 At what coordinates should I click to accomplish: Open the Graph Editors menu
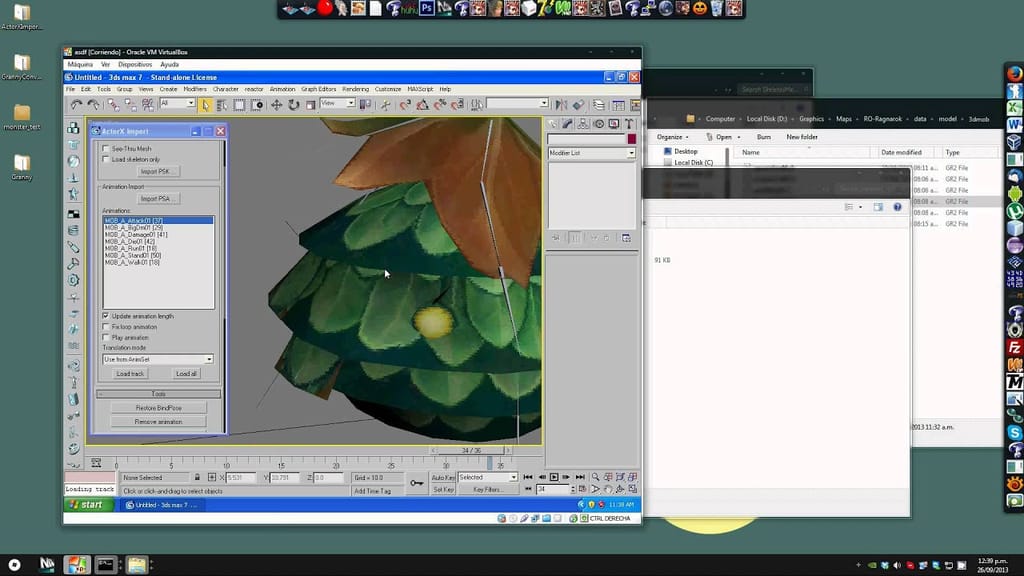pos(319,89)
